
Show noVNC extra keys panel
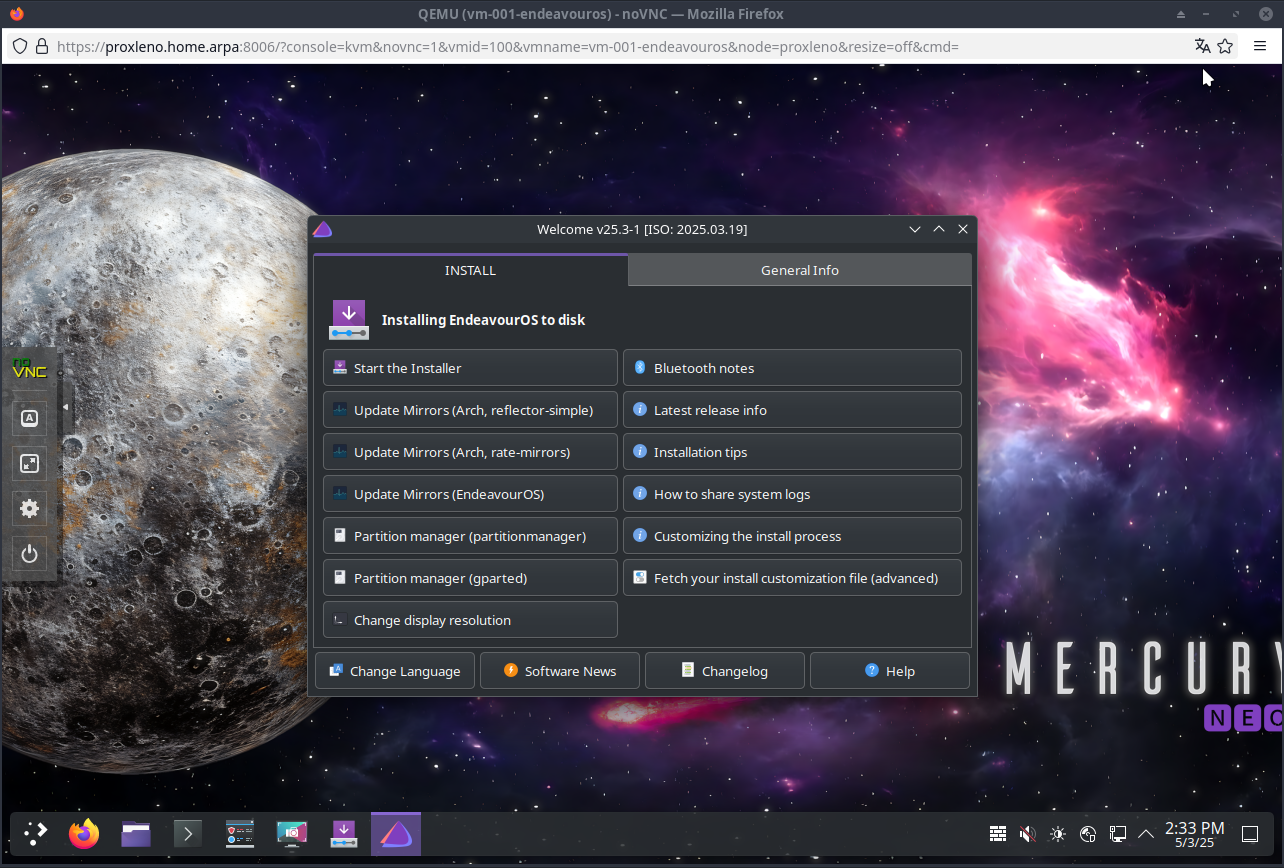pos(29,419)
